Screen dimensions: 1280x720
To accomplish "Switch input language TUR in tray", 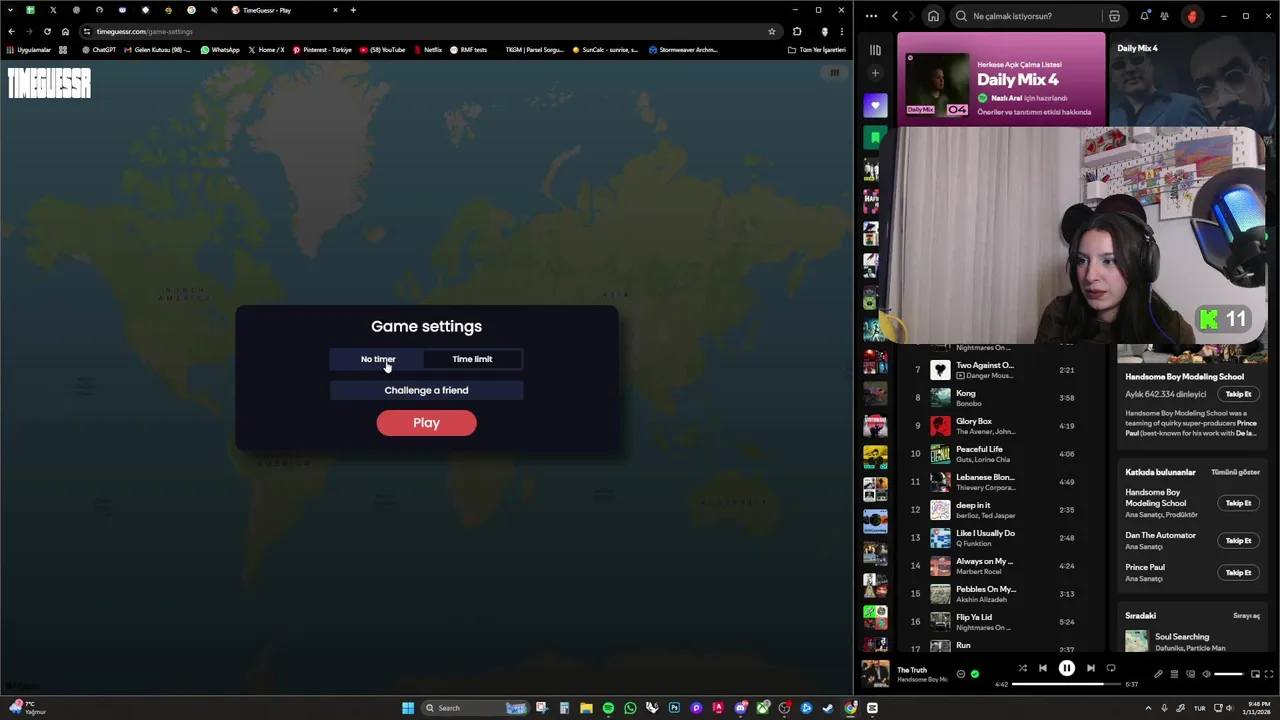I will click(1199, 708).
